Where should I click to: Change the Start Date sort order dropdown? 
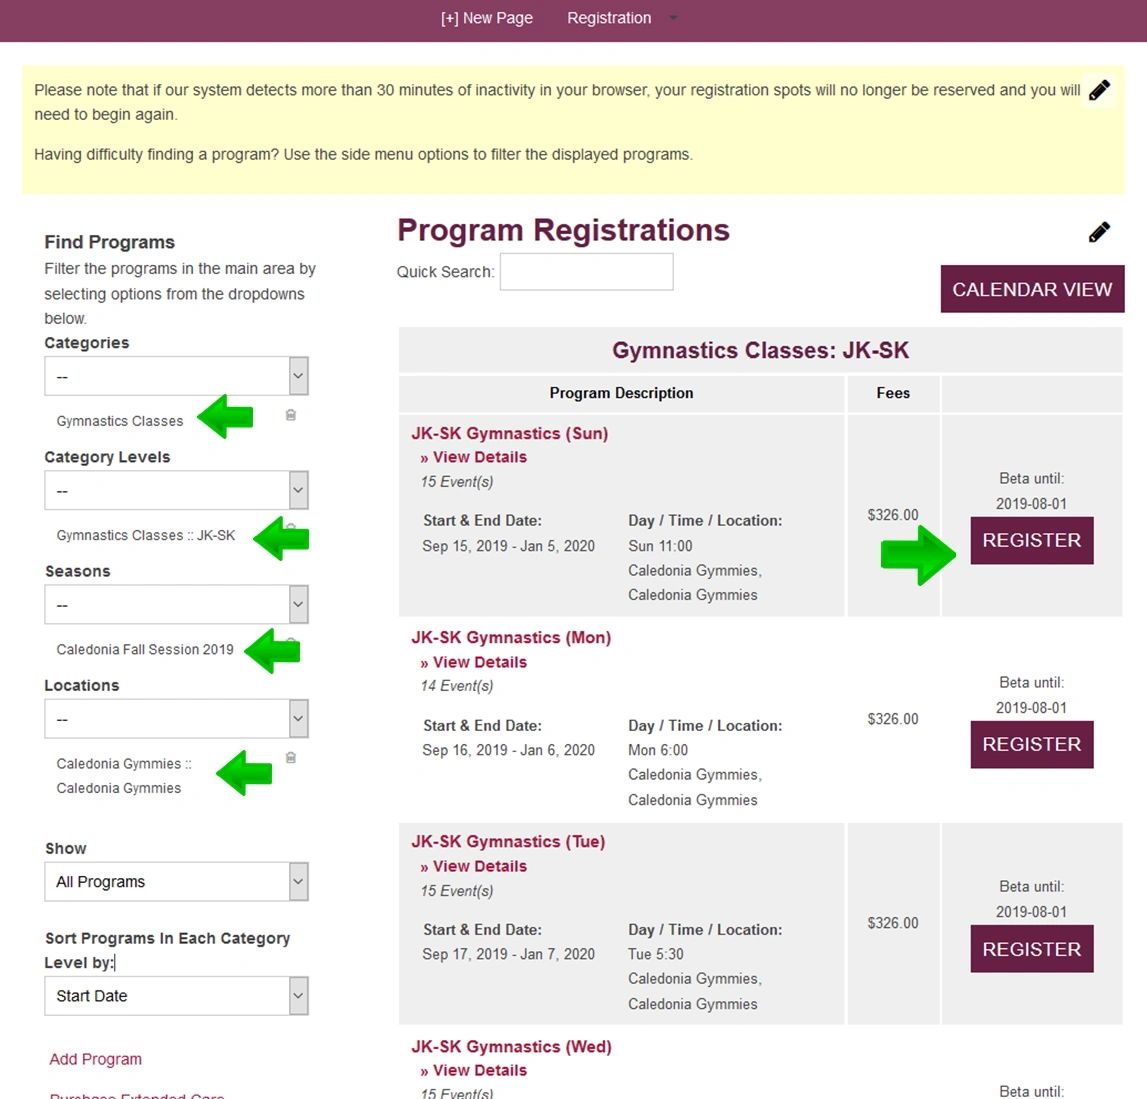(x=176, y=996)
